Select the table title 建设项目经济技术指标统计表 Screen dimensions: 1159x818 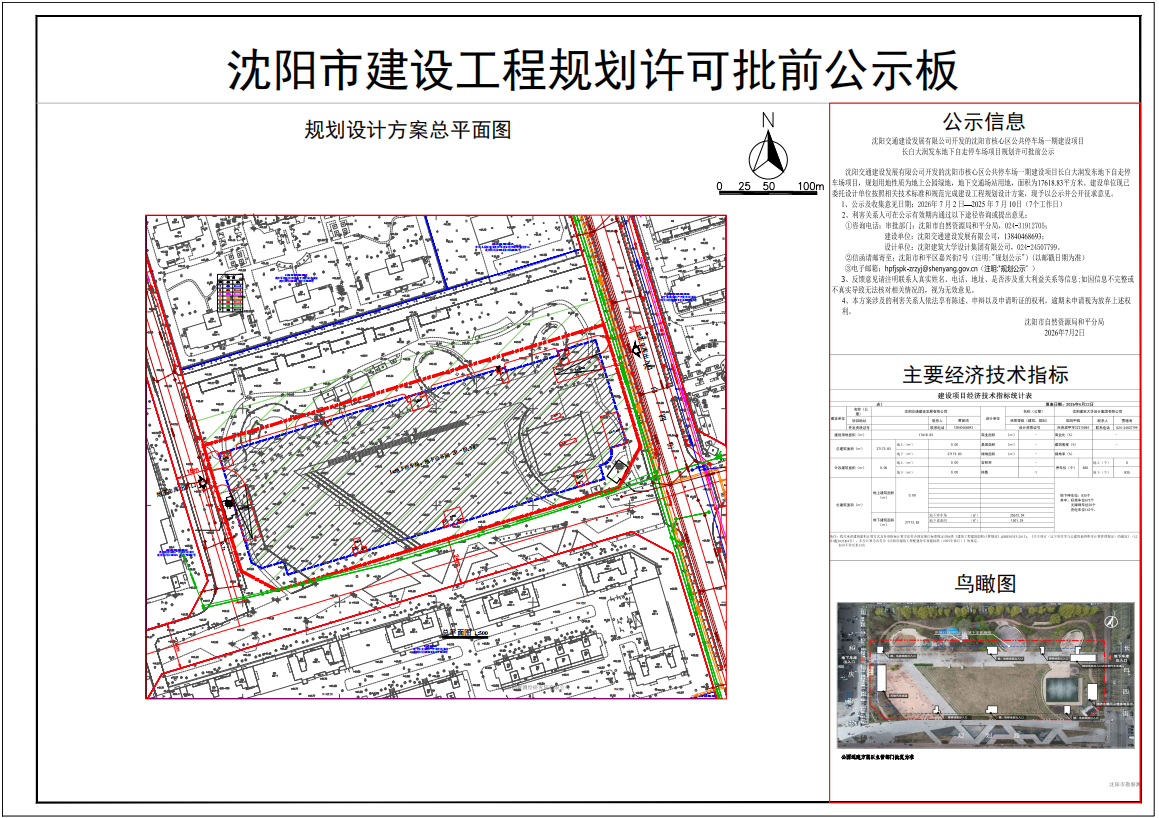(x=985, y=396)
